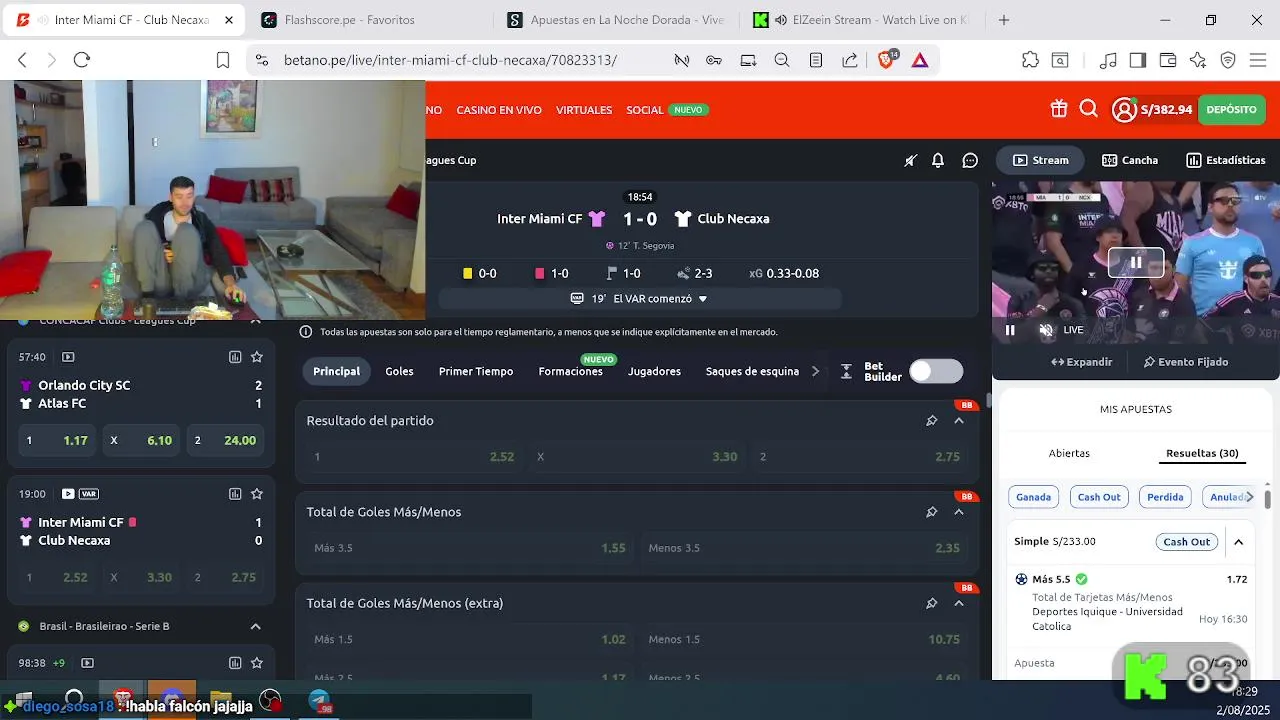Click the address bar URL field

(450, 60)
